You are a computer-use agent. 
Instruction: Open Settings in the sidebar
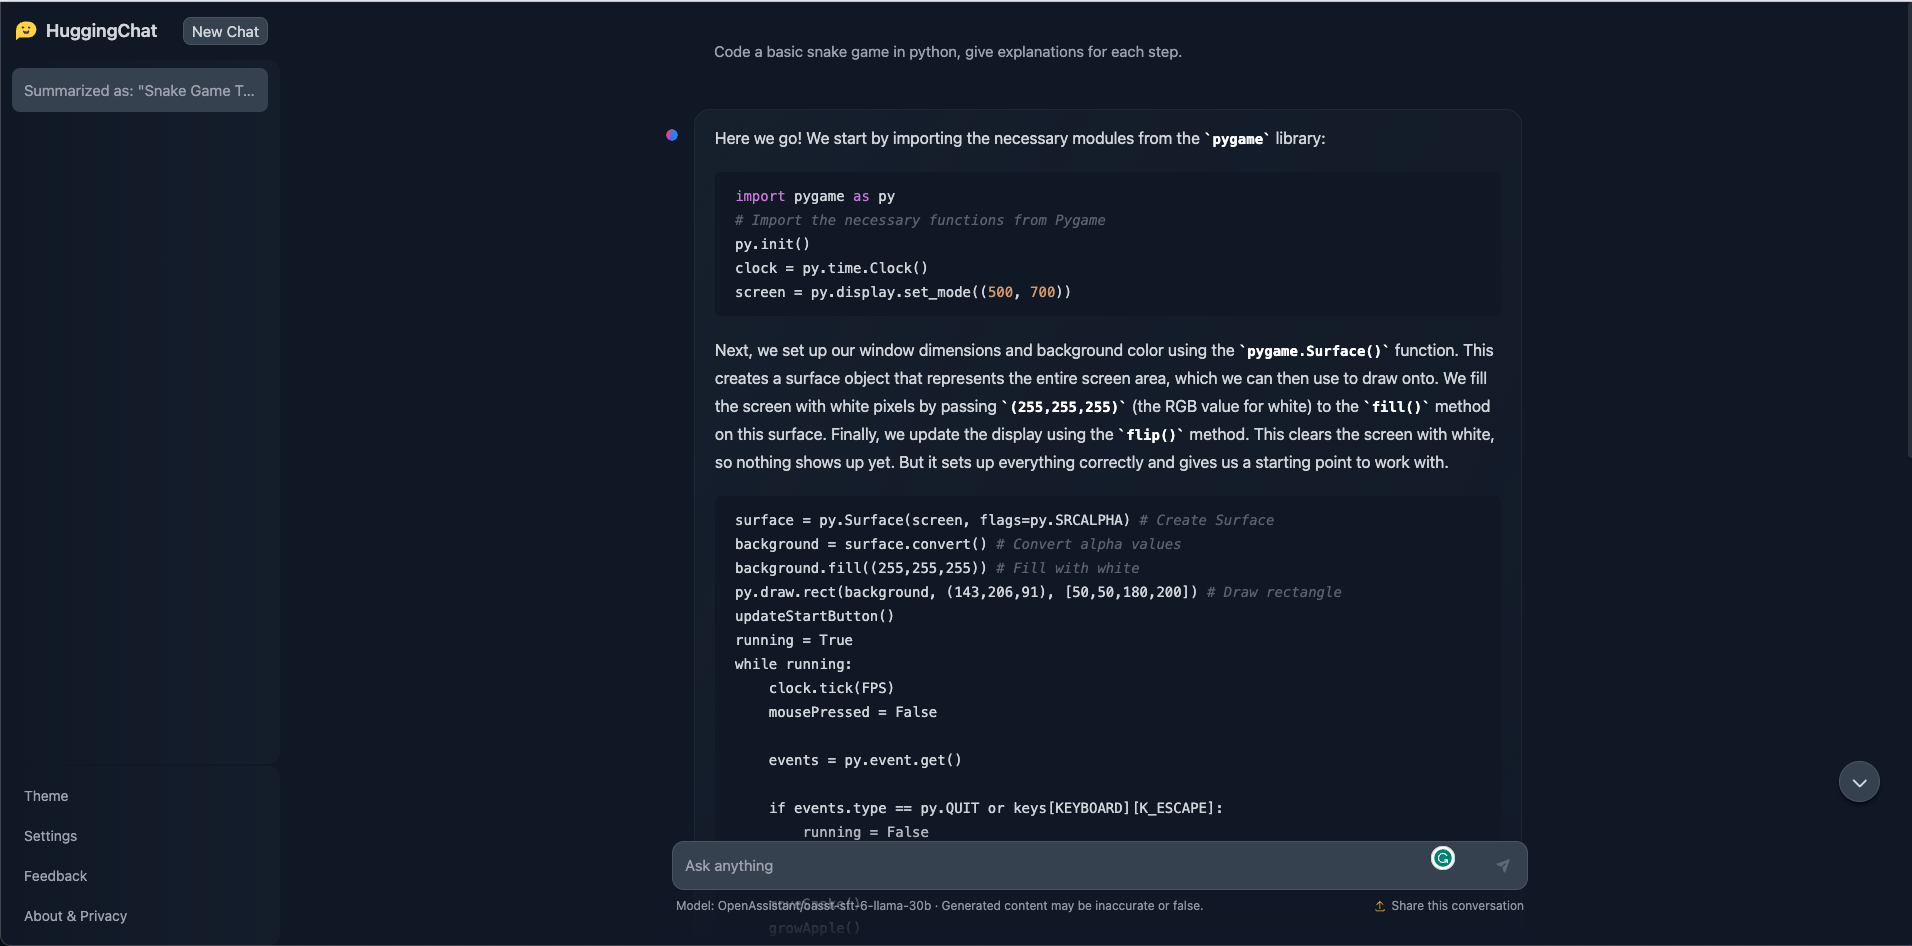click(x=50, y=836)
